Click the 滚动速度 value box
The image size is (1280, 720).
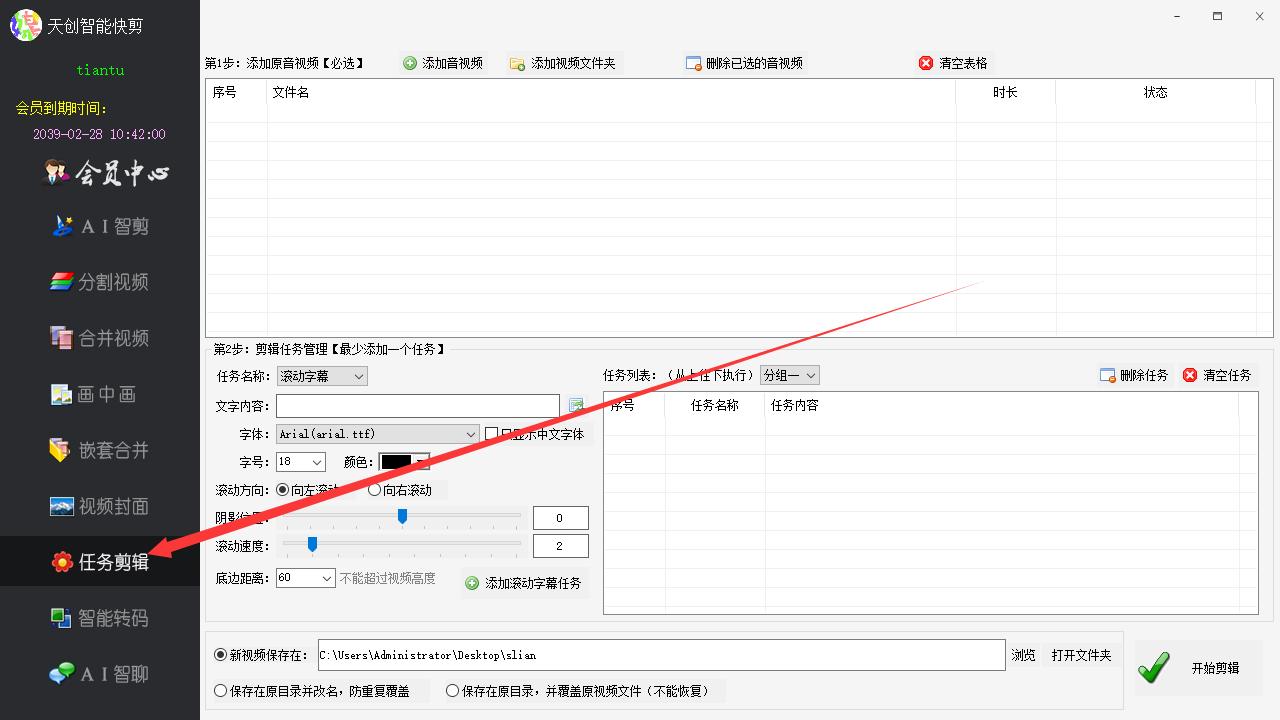560,546
